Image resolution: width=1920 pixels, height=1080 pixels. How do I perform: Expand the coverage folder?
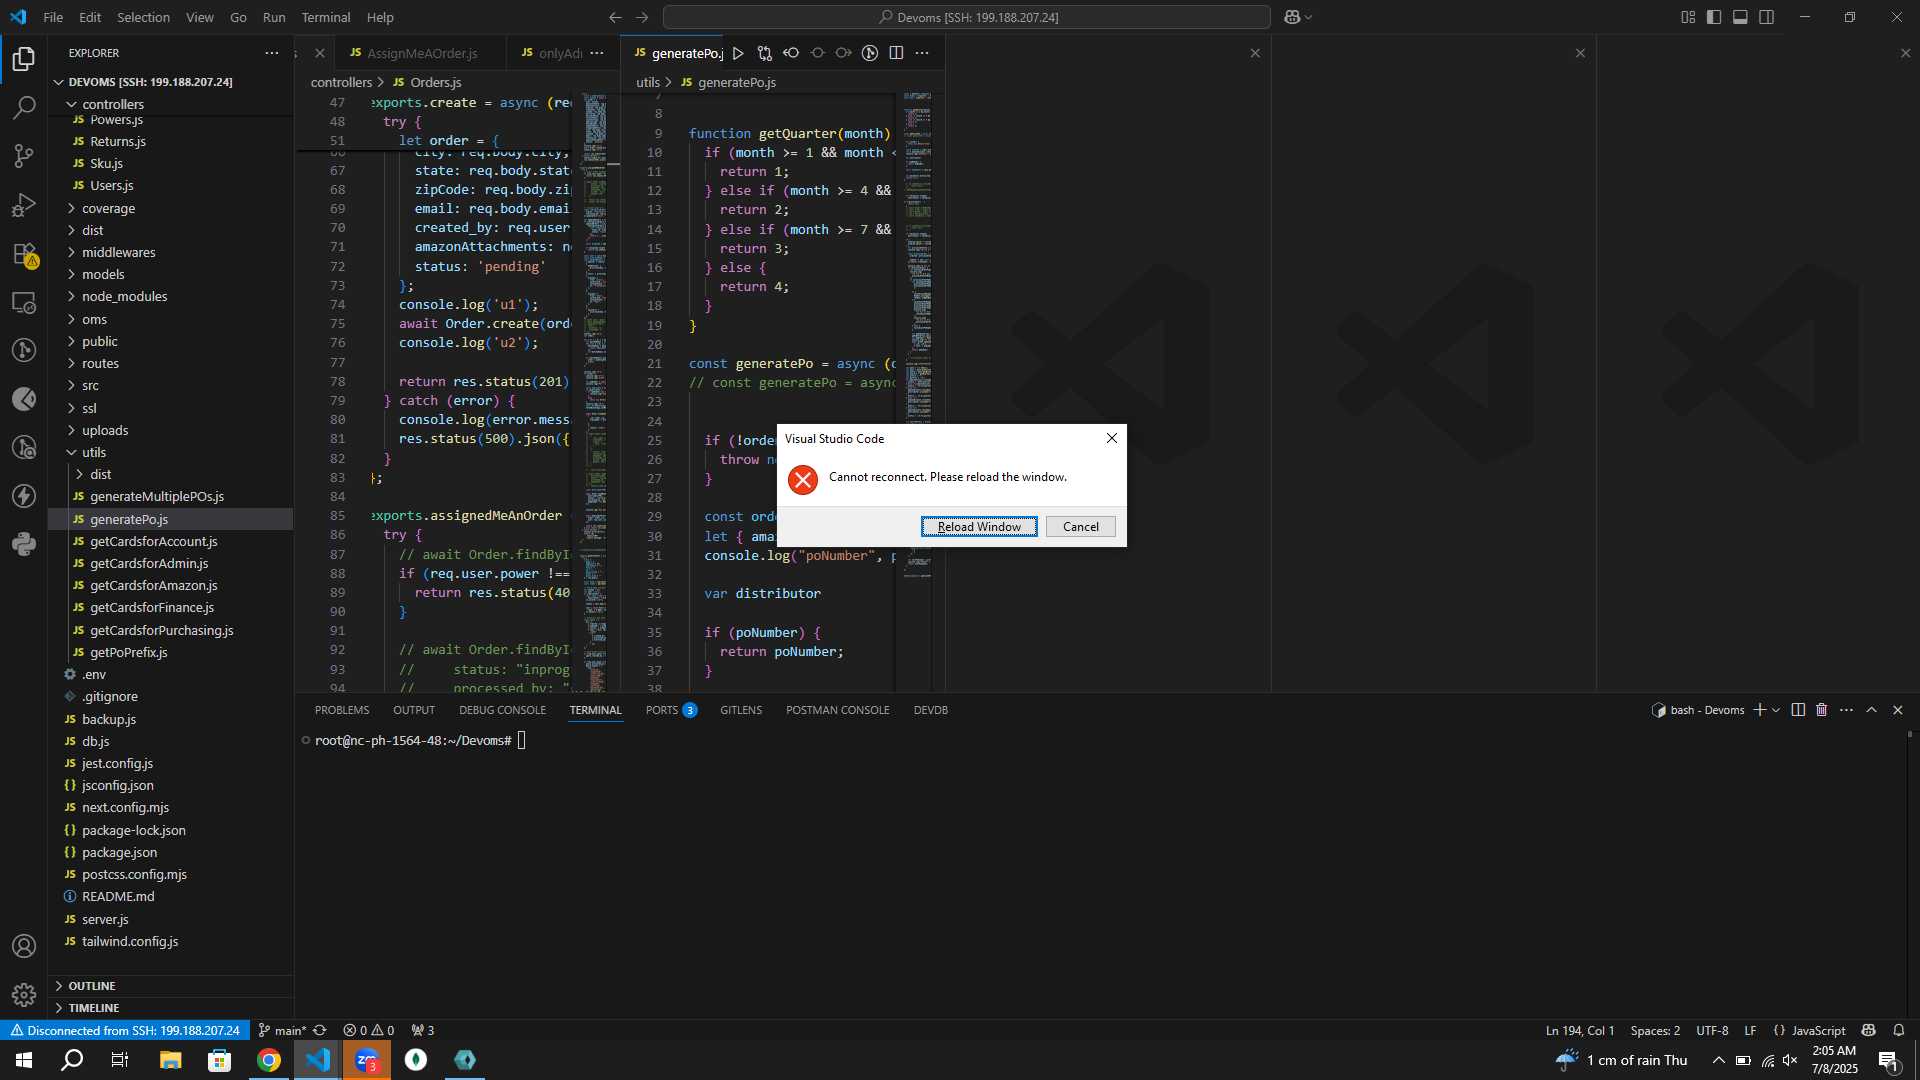point(170,208)
